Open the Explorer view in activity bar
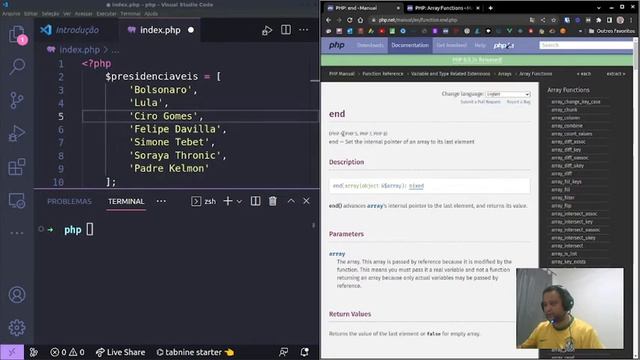Viewport: 640px width, 360px height. click(17, 34)
